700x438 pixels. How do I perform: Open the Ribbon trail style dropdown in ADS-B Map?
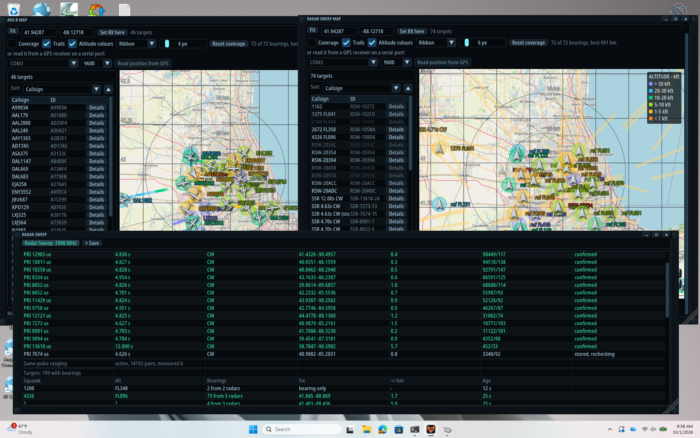pos(136,44)
